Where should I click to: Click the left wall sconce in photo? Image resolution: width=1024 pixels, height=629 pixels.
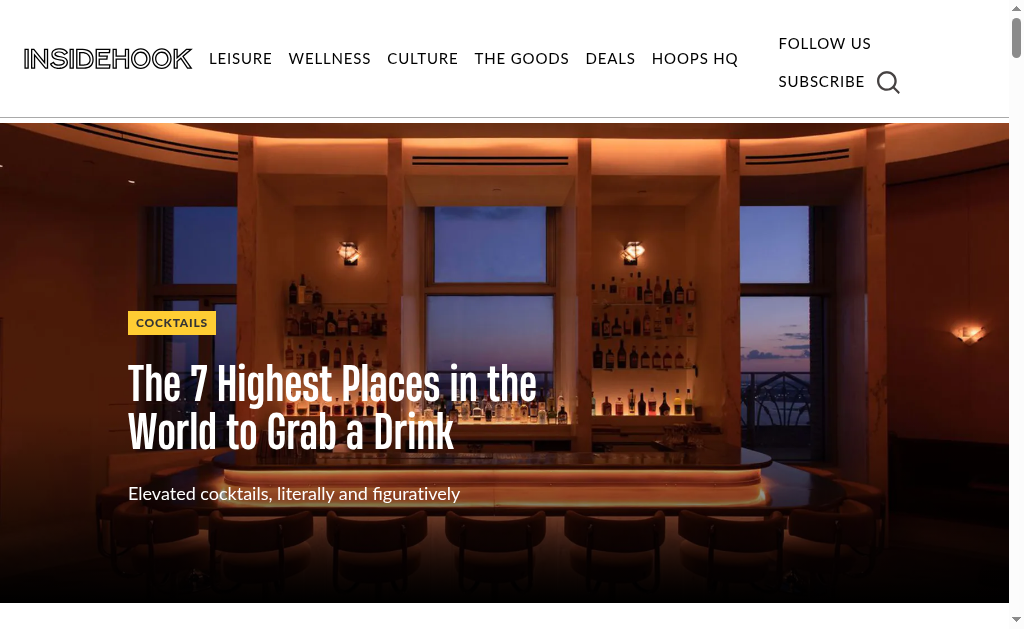click(x=350, y=252)
